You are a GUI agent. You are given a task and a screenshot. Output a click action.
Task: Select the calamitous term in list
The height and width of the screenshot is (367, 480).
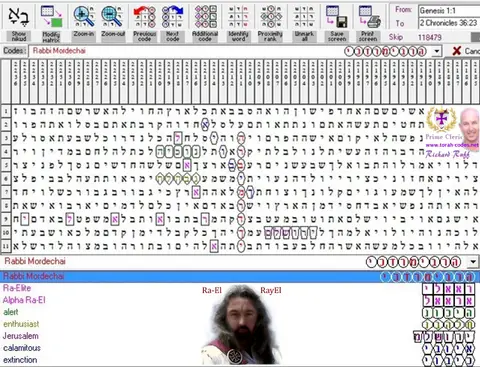tap(22, 348)
